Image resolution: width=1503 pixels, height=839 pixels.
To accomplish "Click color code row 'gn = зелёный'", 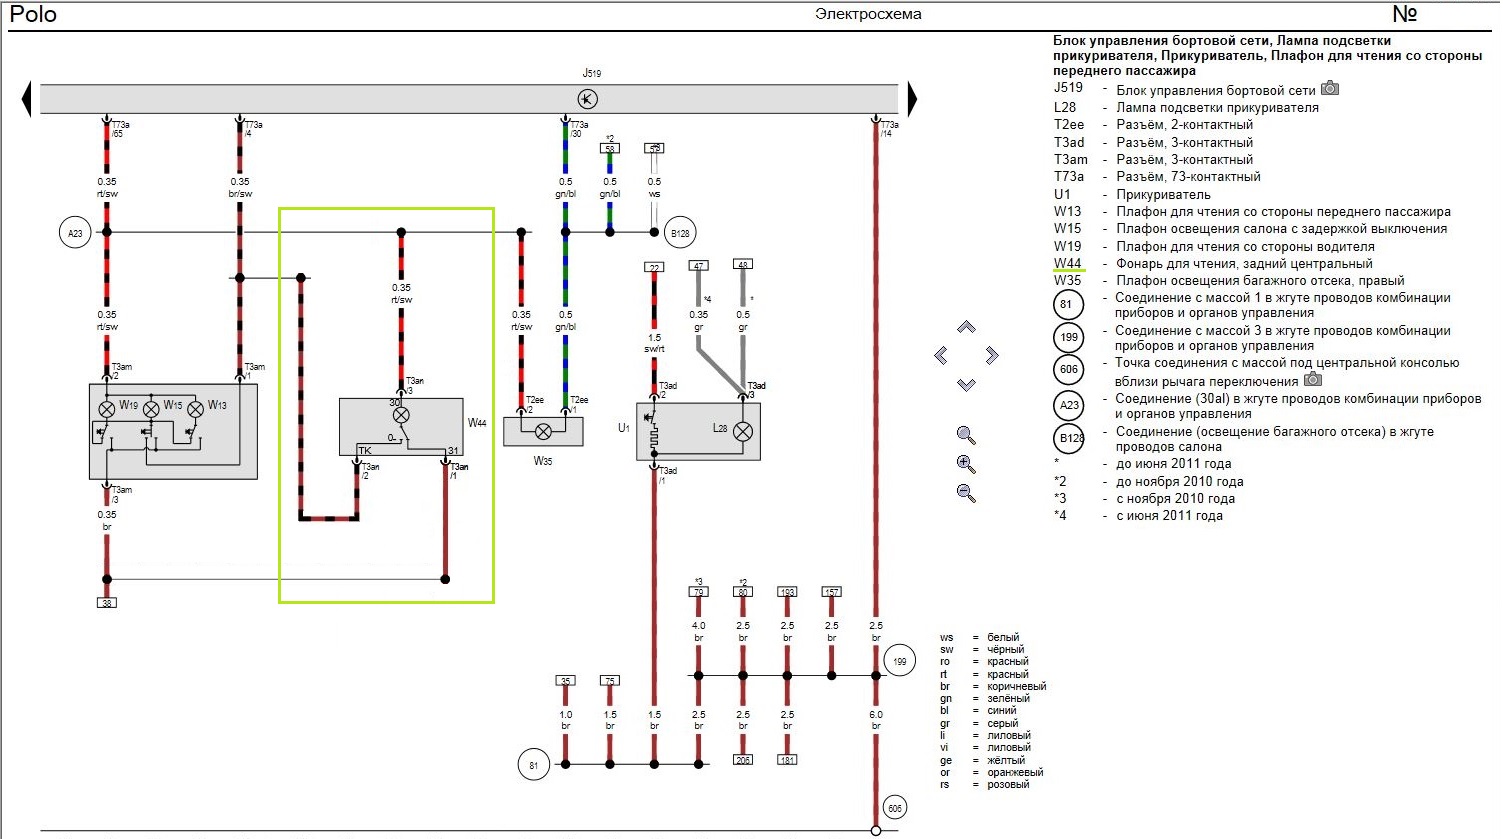I will tap(985, 698).
